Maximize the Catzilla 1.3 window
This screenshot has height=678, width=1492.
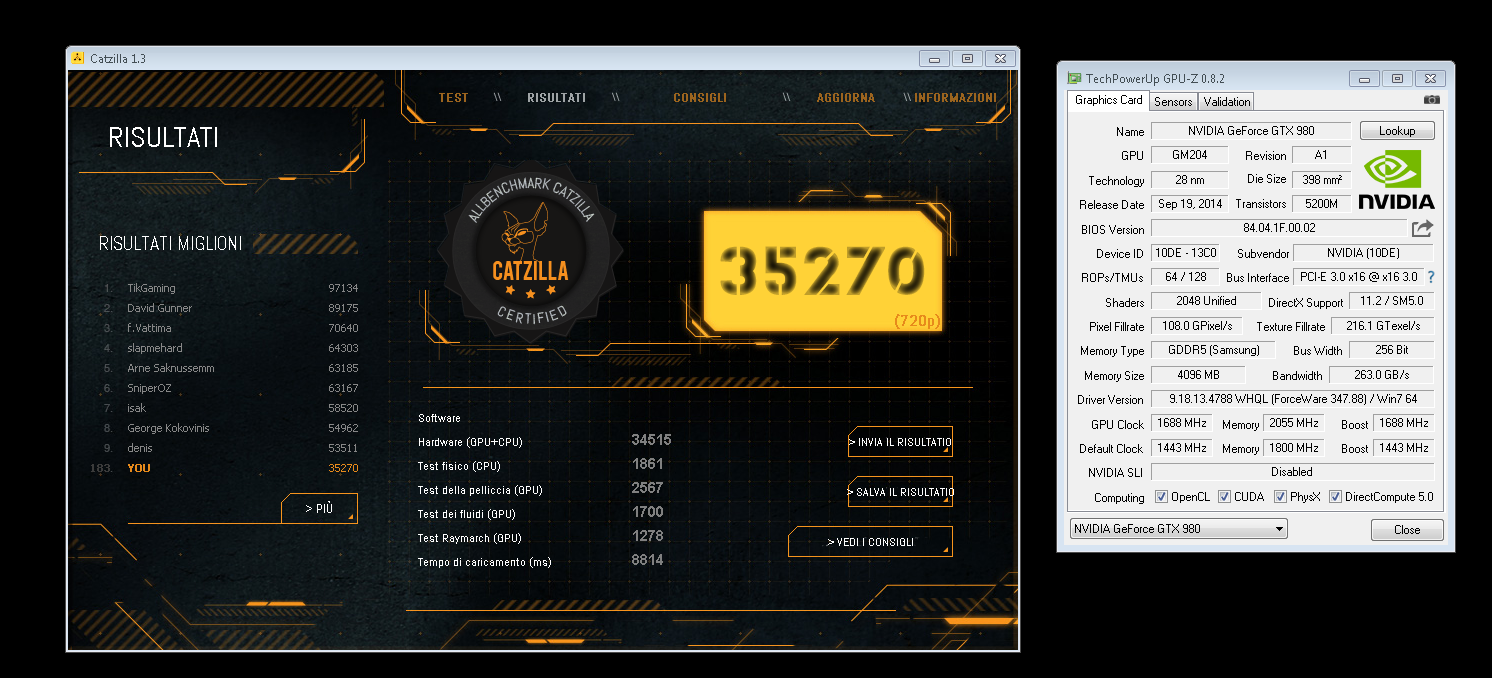pos(967,59)
